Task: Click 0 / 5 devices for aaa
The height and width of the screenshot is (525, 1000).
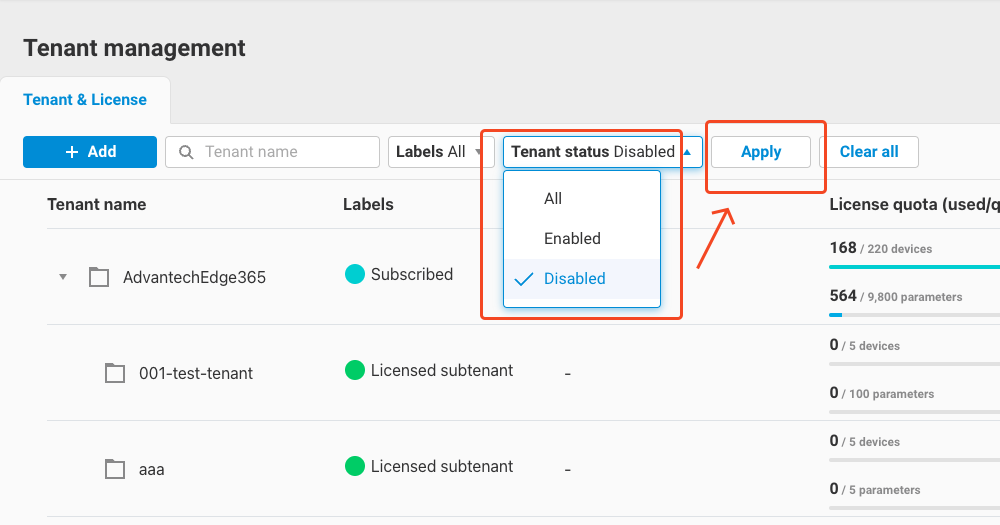Action: (865, 441)
